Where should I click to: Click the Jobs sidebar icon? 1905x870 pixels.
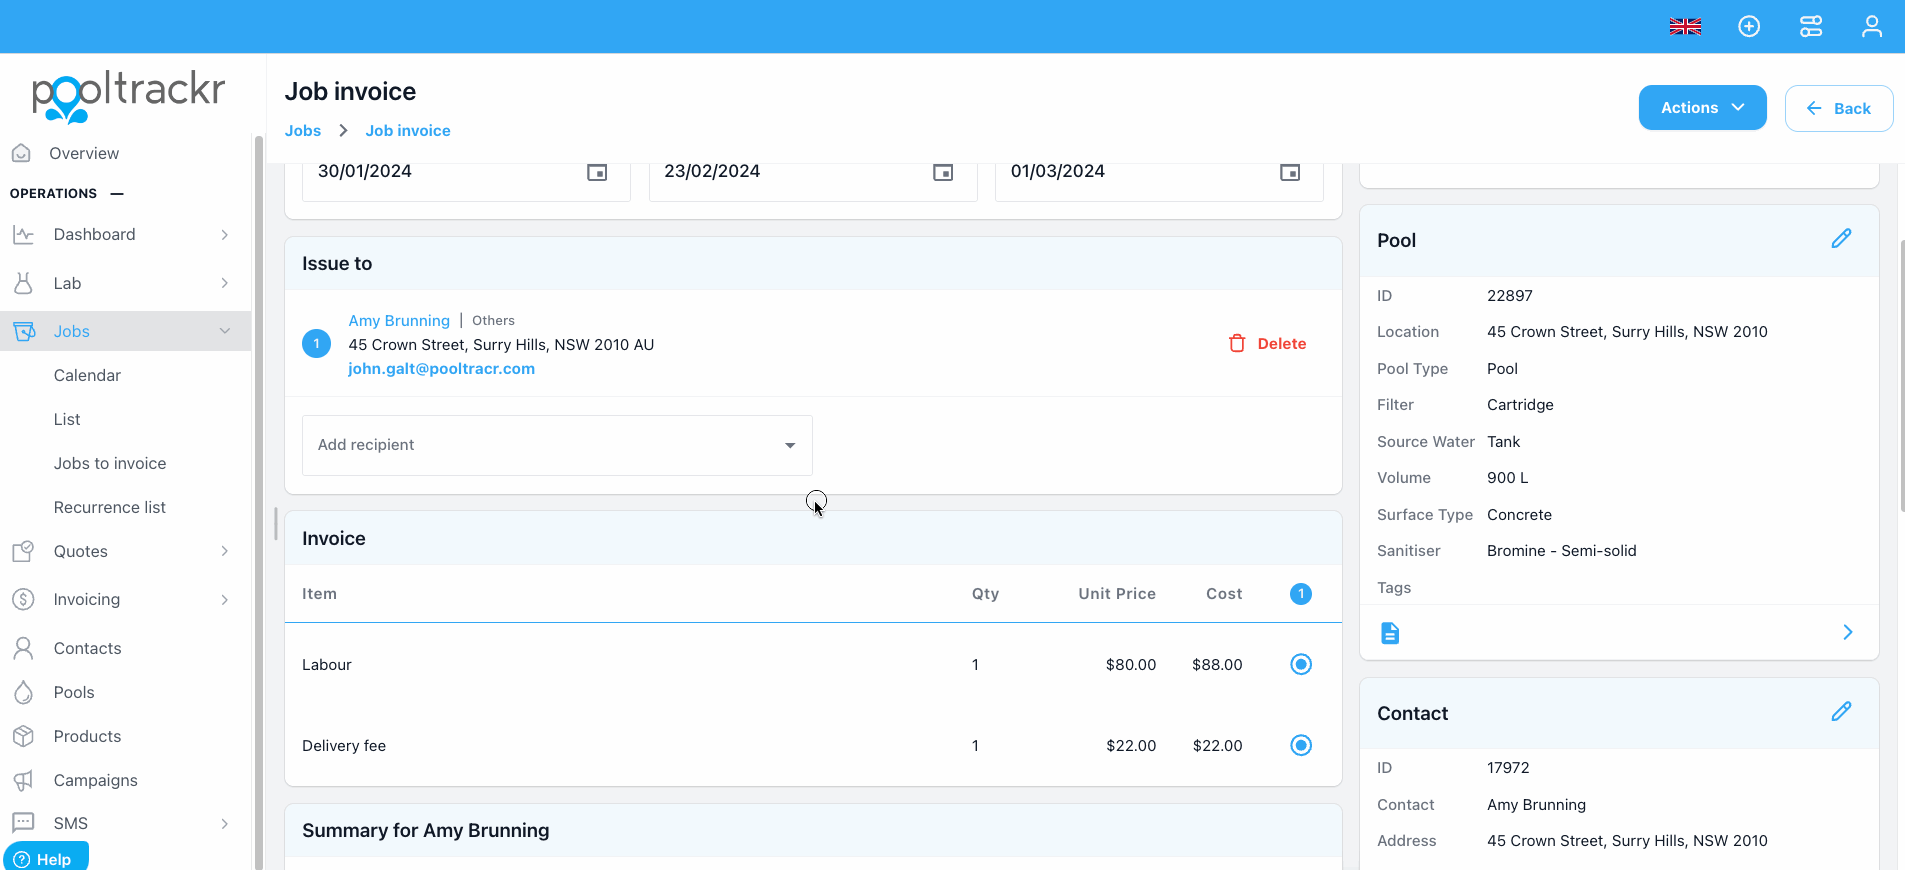click(24, 331)
